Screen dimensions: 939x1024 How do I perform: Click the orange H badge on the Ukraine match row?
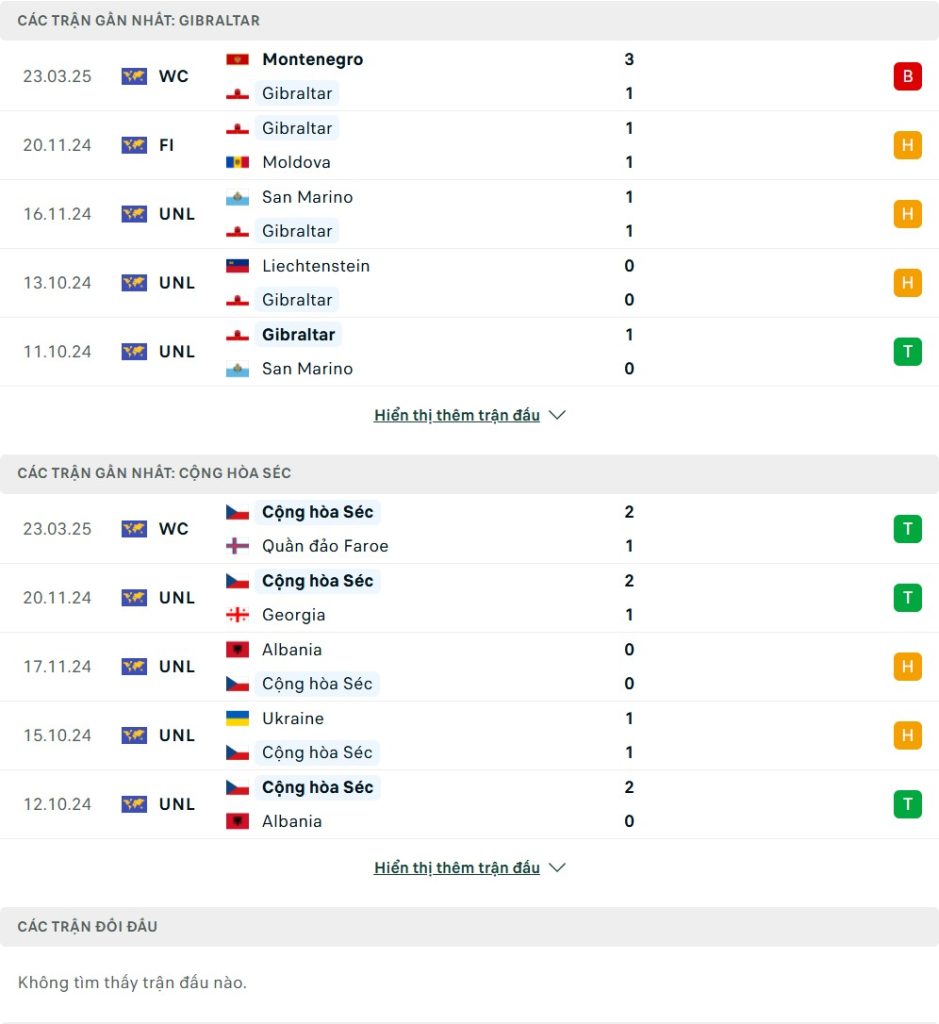[907, 735]
